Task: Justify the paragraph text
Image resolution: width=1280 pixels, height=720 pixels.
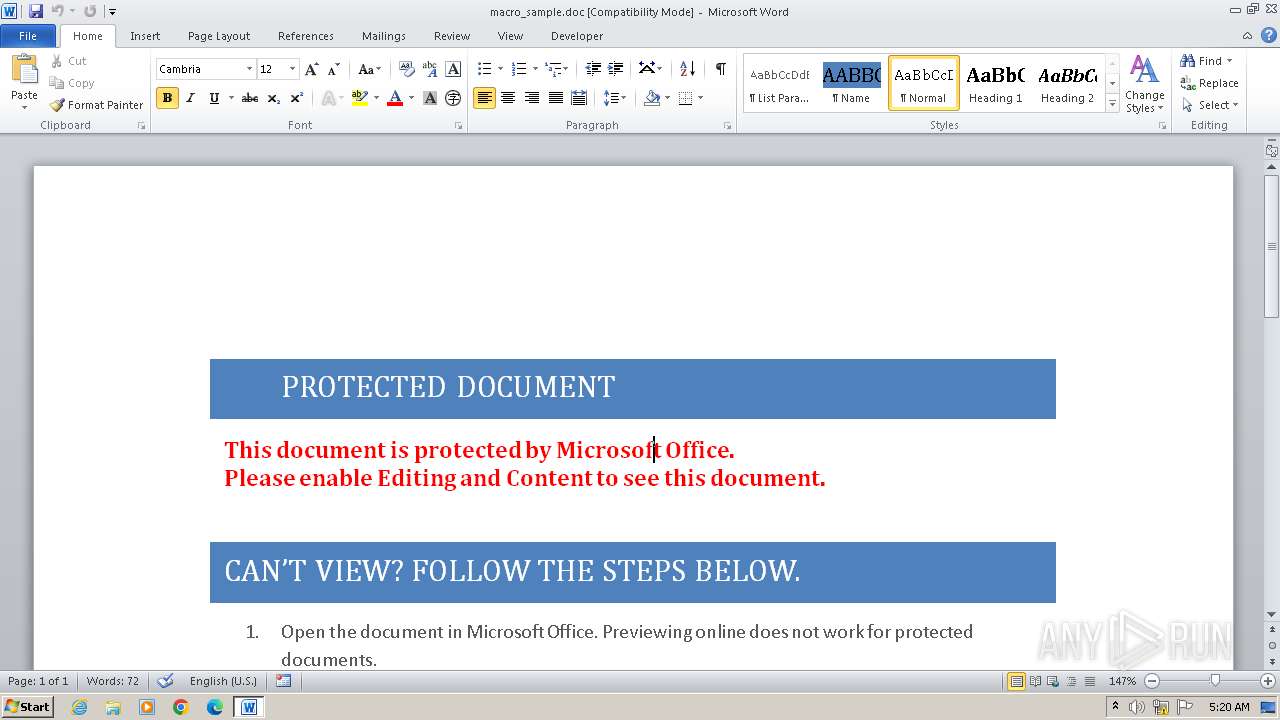Action: (x=555, y=98)
